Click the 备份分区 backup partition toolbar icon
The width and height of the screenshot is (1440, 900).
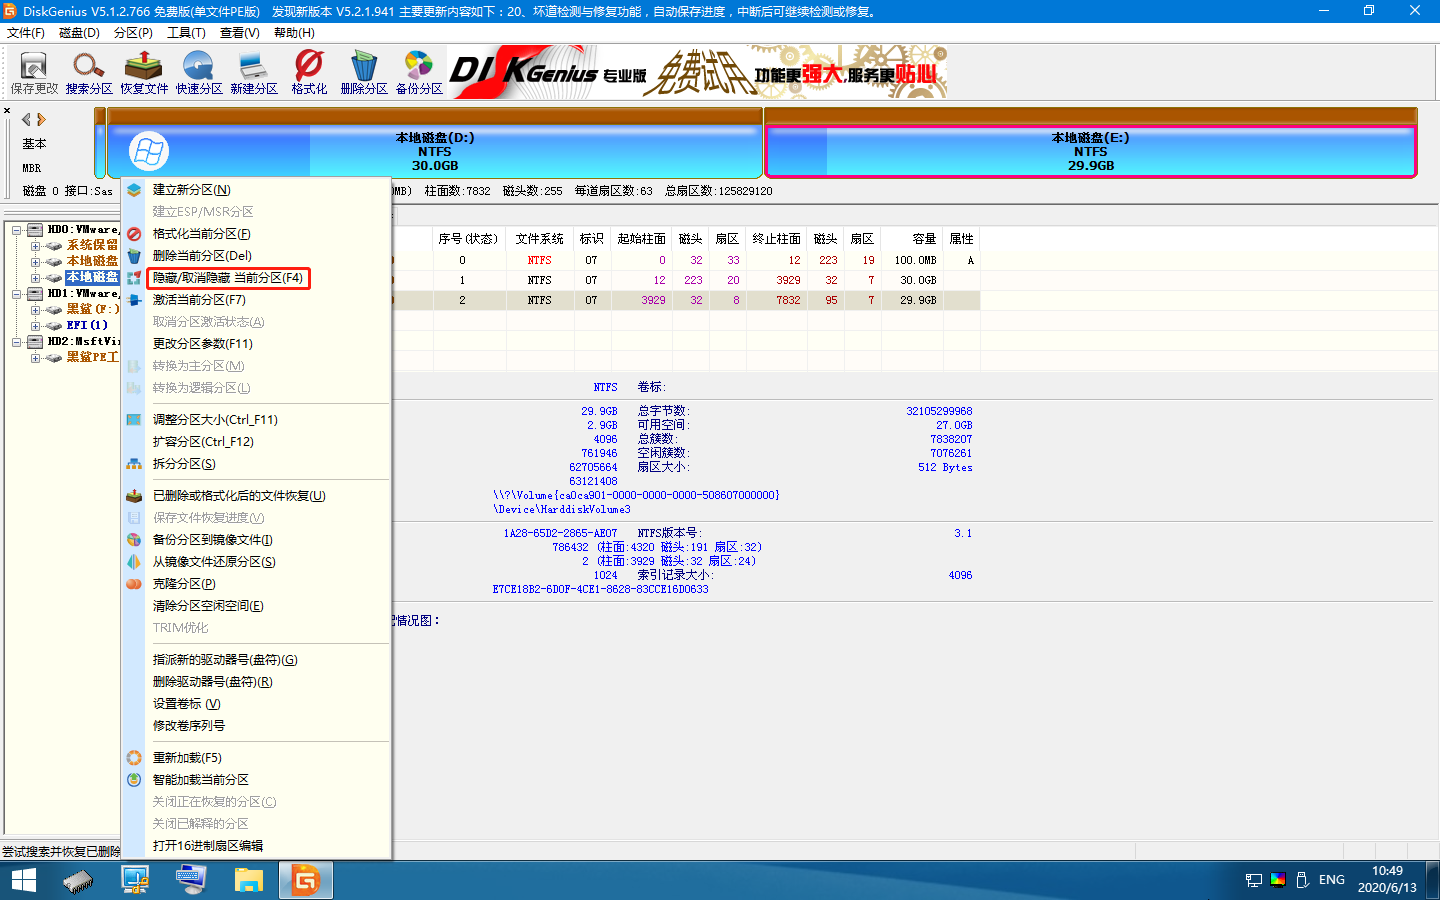(x=419, y=72)
